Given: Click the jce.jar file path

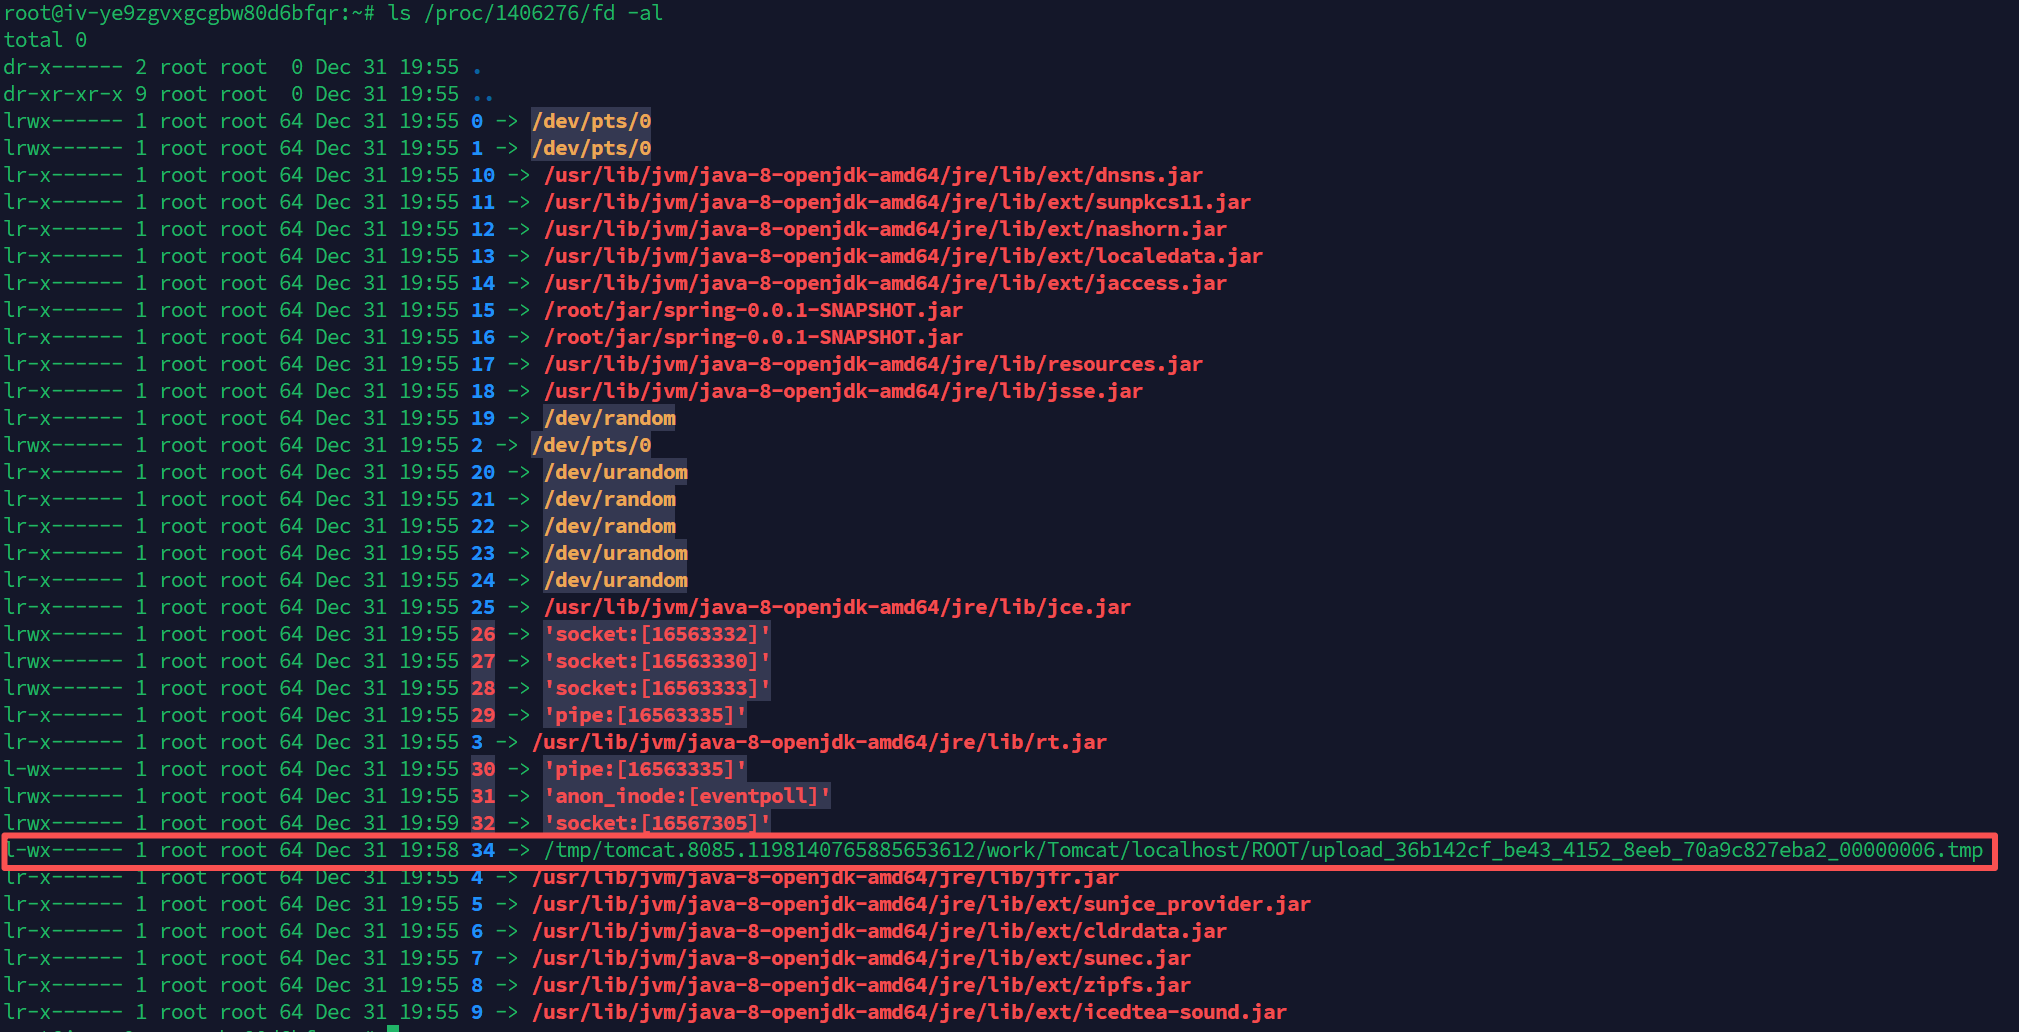Looking at the screenshot, I should click(836, 607).
